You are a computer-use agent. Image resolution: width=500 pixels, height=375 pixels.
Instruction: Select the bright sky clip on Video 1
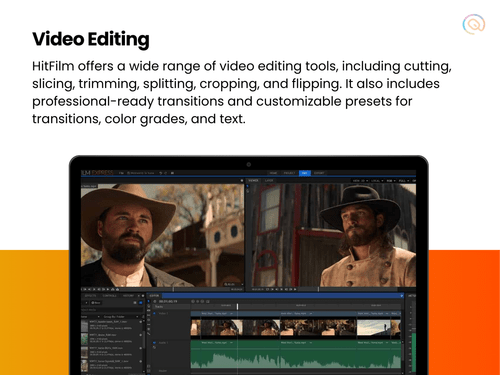(x=374, y=328)
